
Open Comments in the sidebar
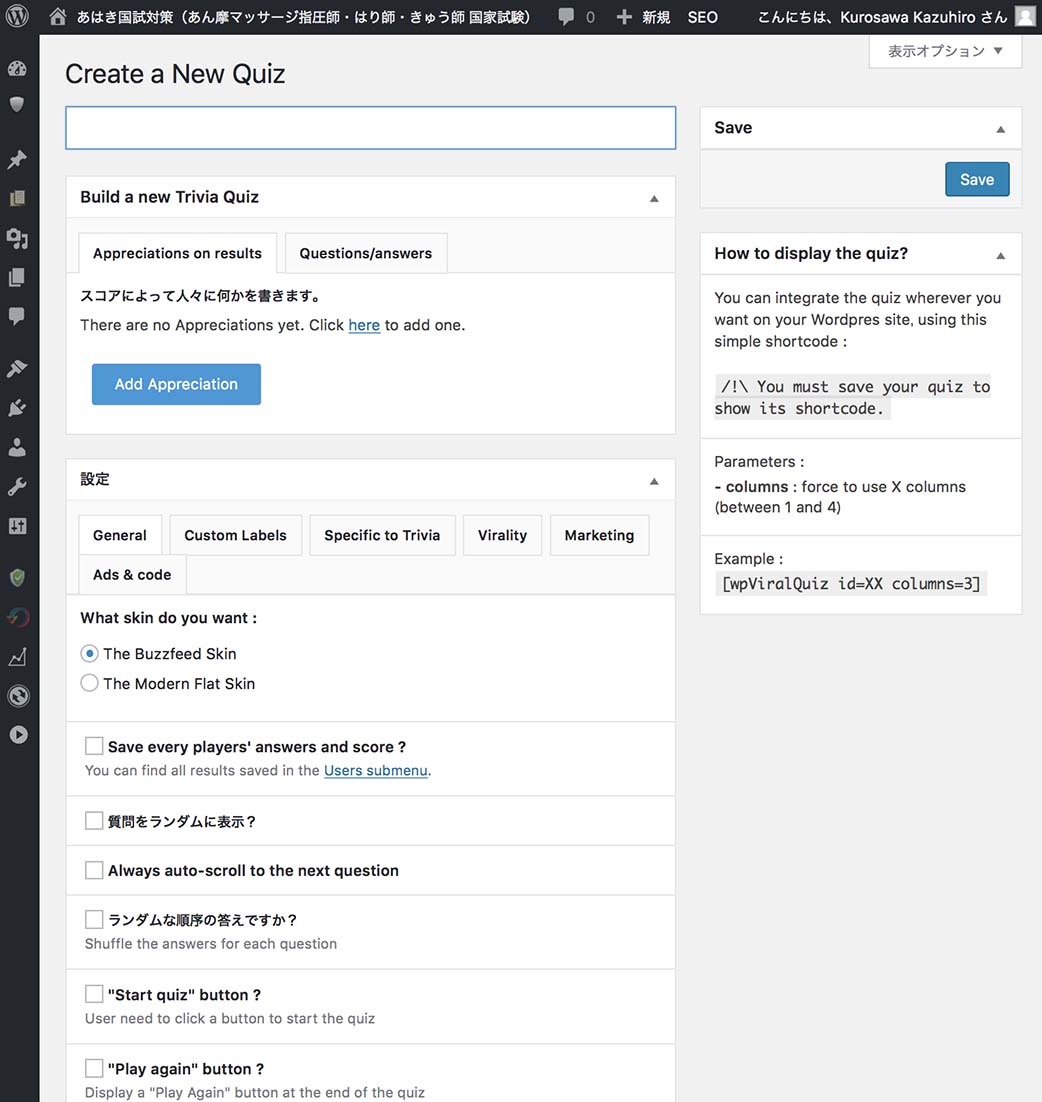tap(17, 316)
